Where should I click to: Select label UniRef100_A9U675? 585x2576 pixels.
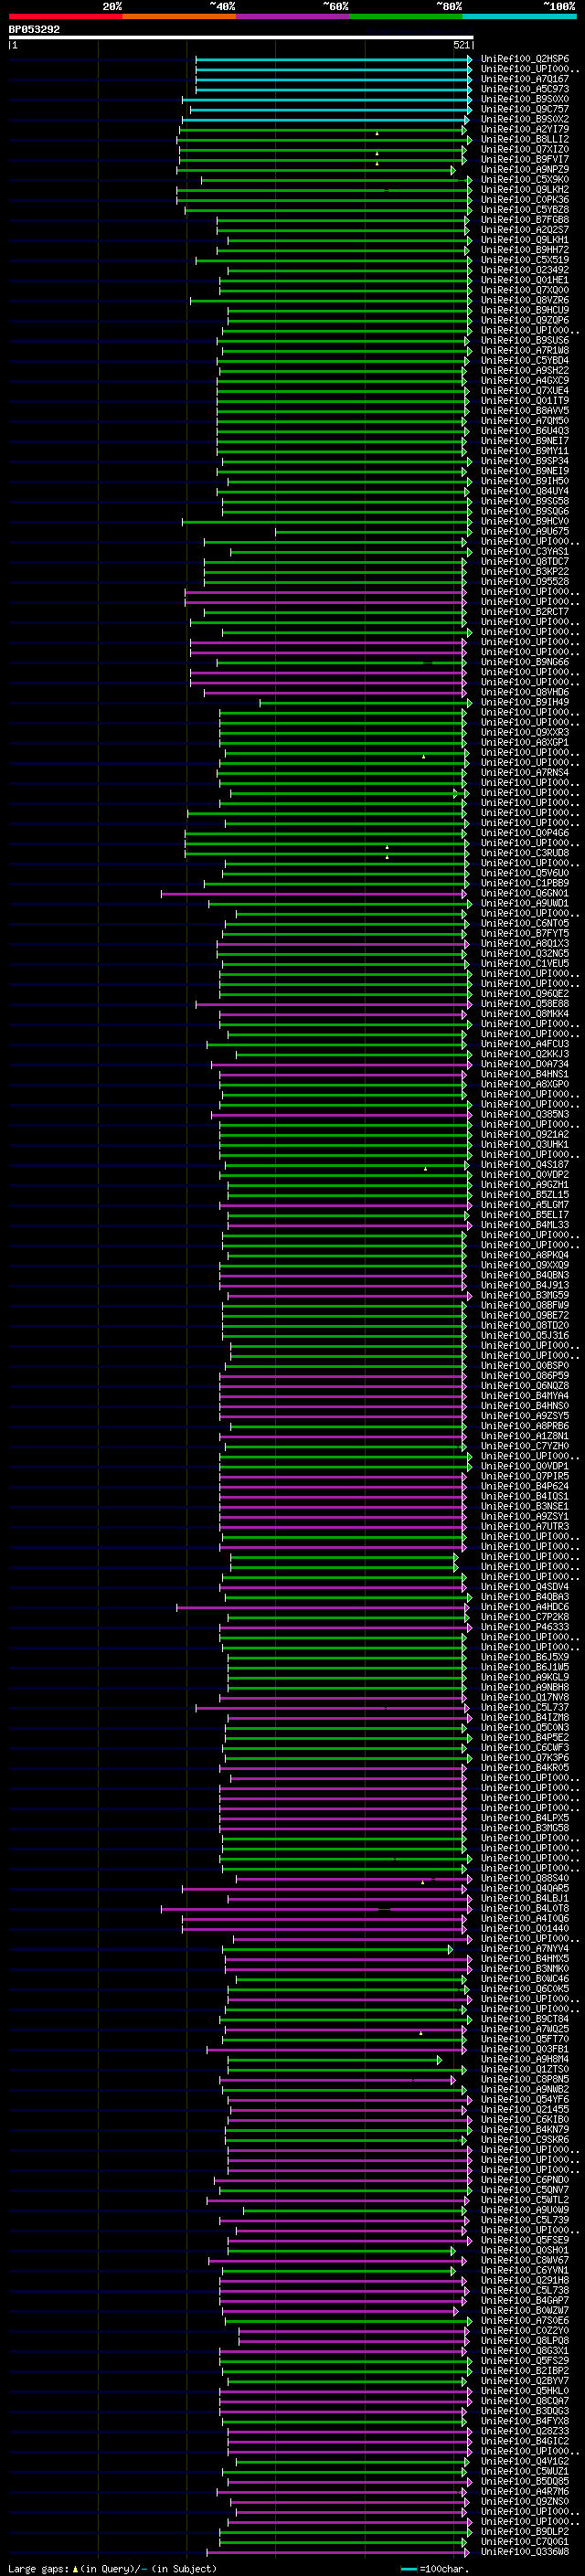click(x=525, y=531)
